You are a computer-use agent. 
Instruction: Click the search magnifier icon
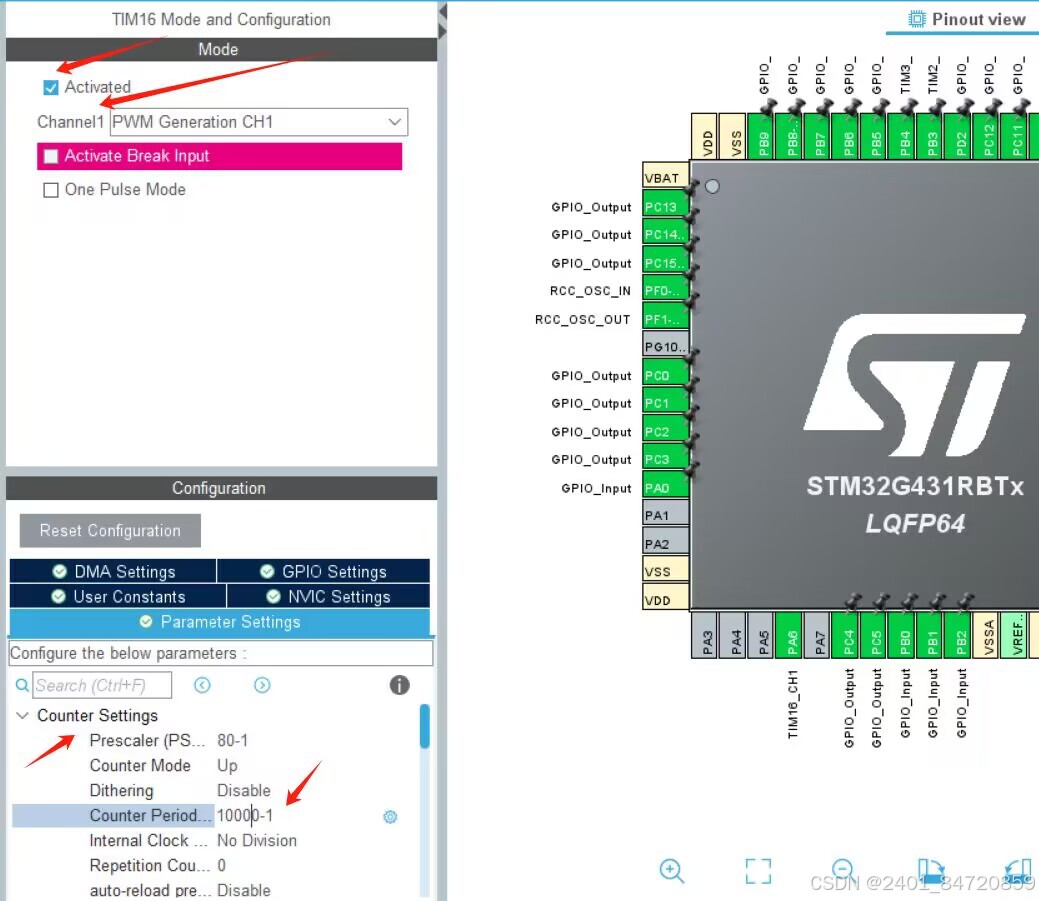pos(22,685)
